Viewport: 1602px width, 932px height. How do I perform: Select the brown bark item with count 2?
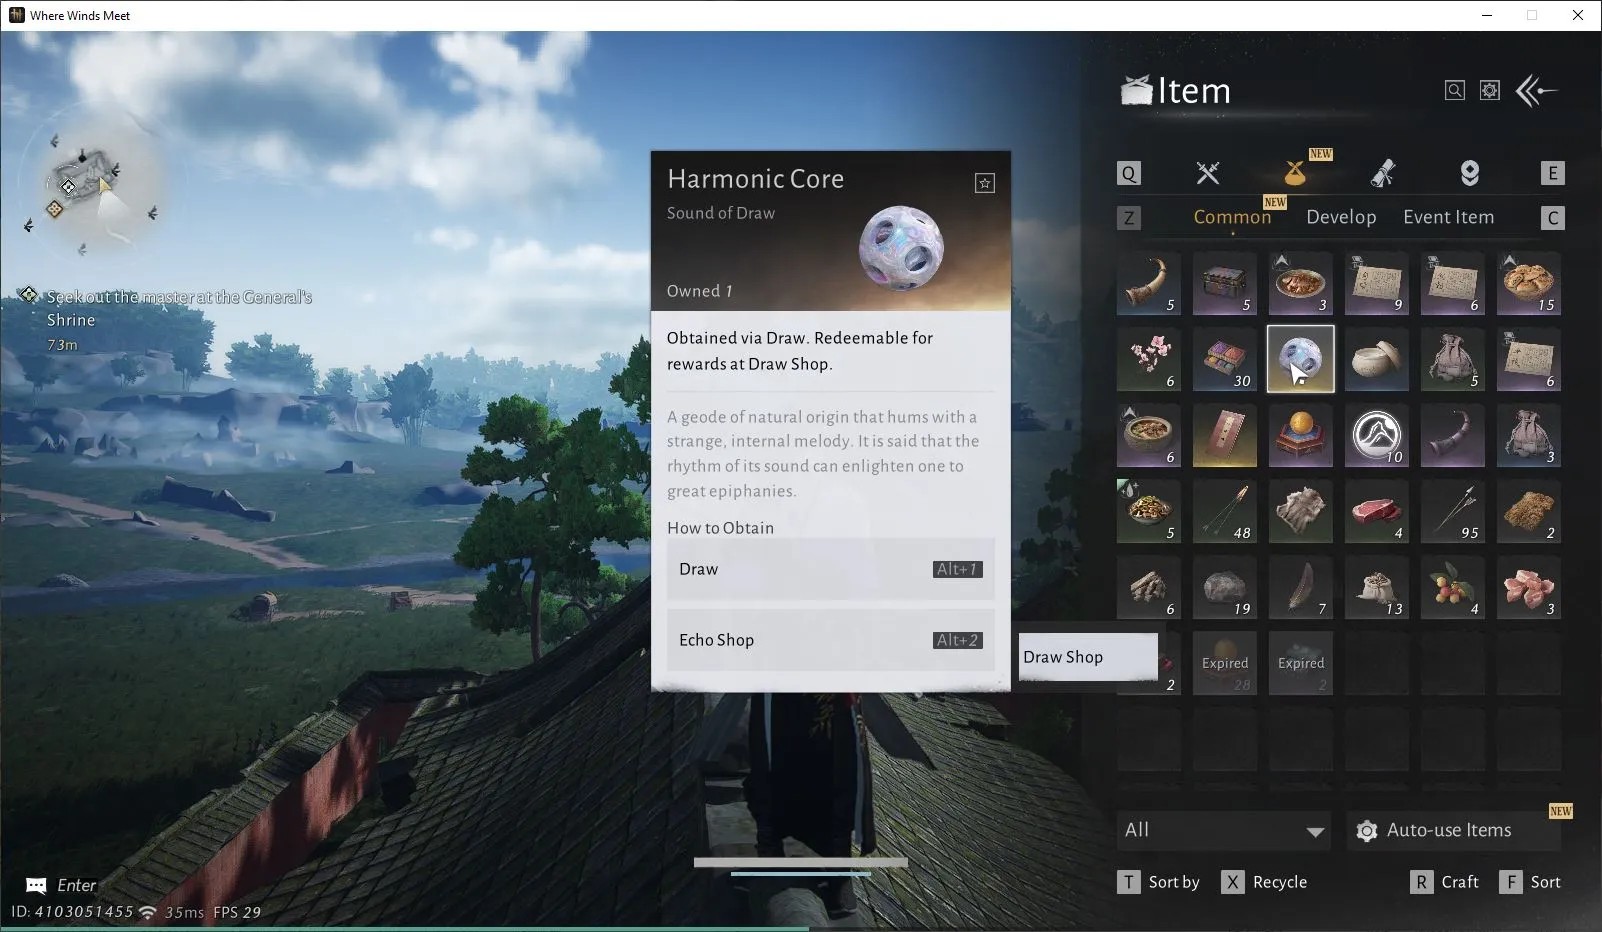(x=1529, y=511)
